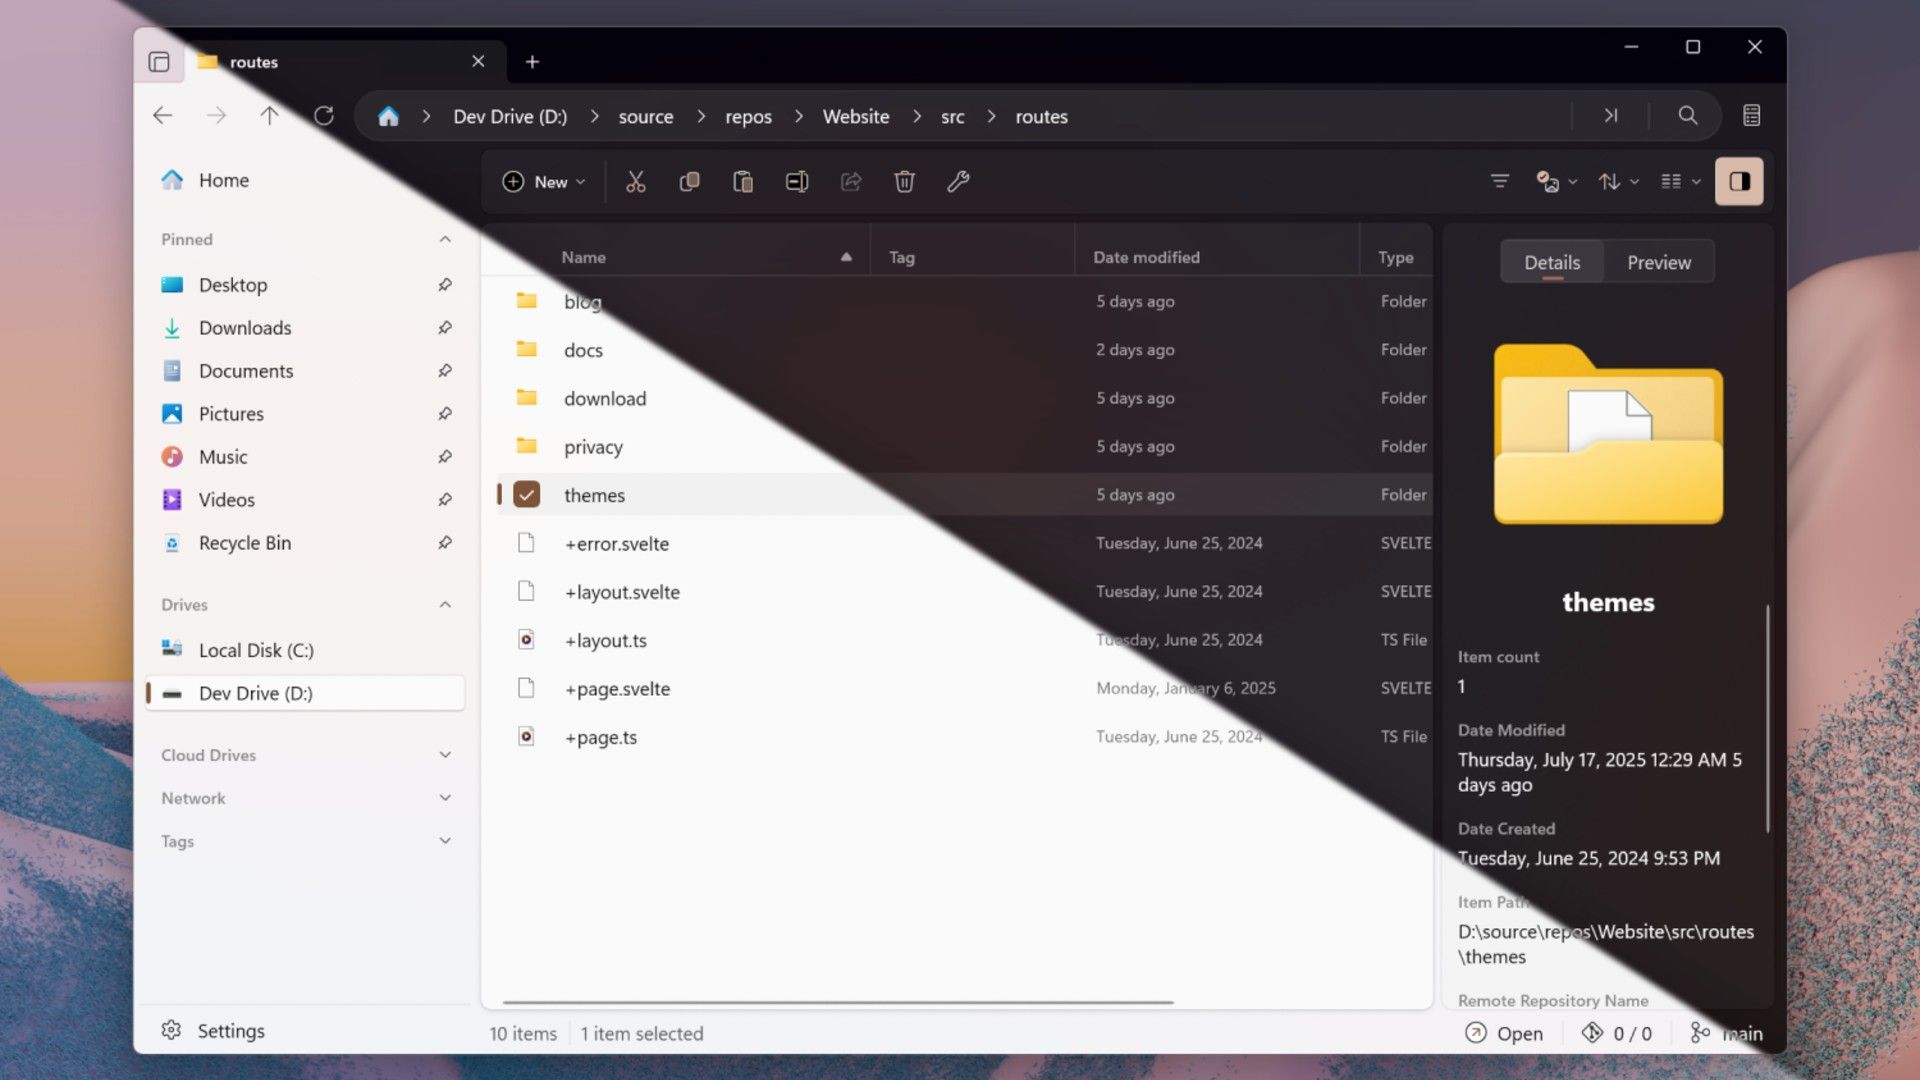Click the main branch indicator
Viewport: 1920px width, 1080px height.
click(1726, 1033)
